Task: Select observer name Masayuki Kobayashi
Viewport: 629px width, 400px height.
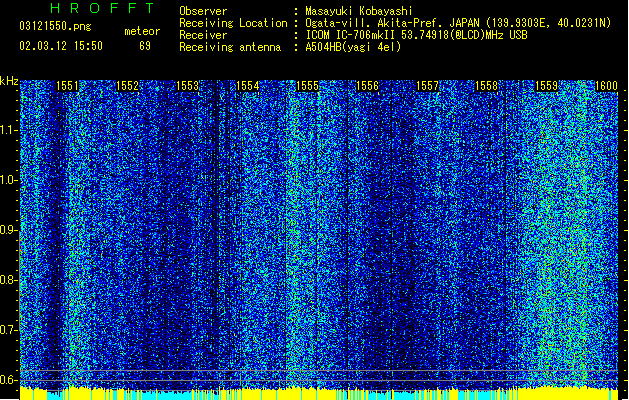Action: pos(359,11)
